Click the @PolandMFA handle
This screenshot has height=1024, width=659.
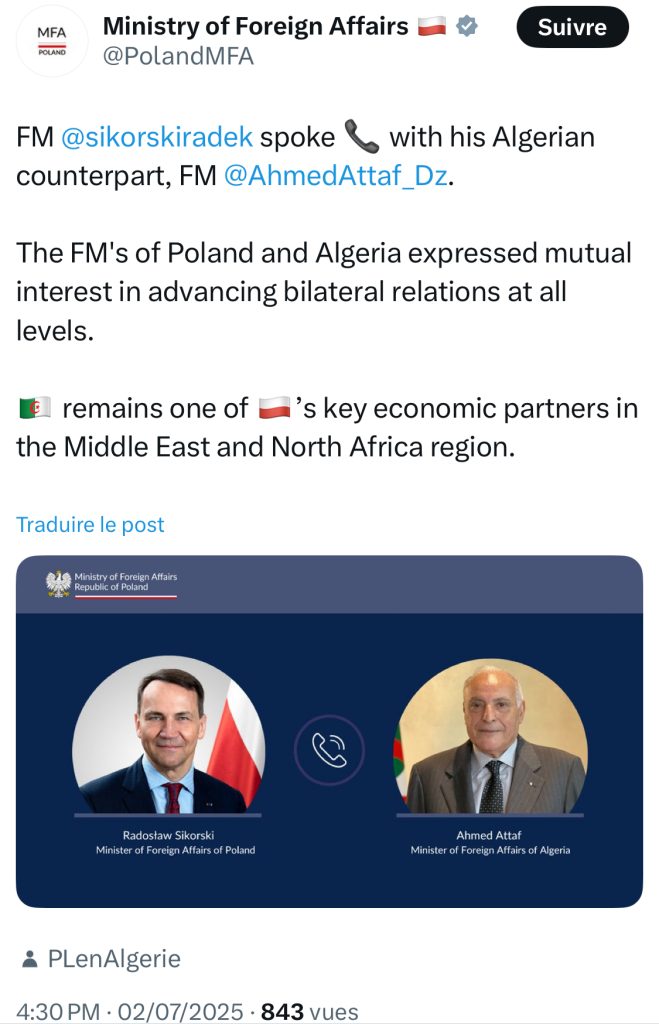(178, 56)
